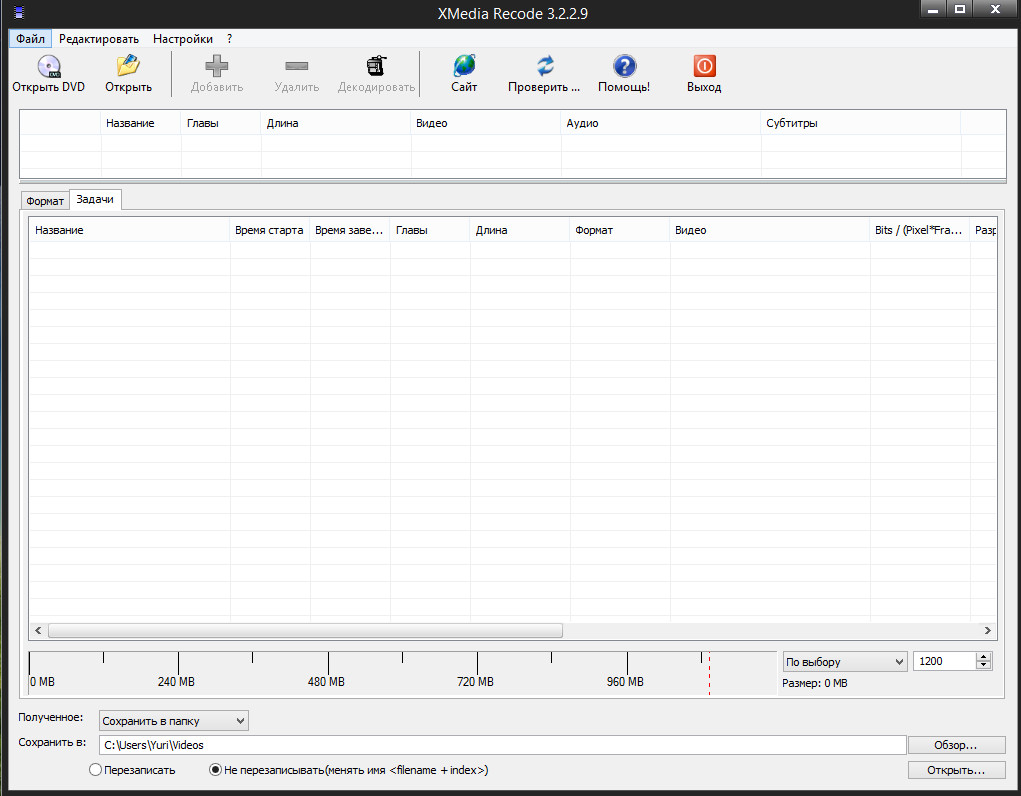This screenshot has width=1021, height=796.
Task: Click the Субтитры column header in file list
Action: (861, 123)
